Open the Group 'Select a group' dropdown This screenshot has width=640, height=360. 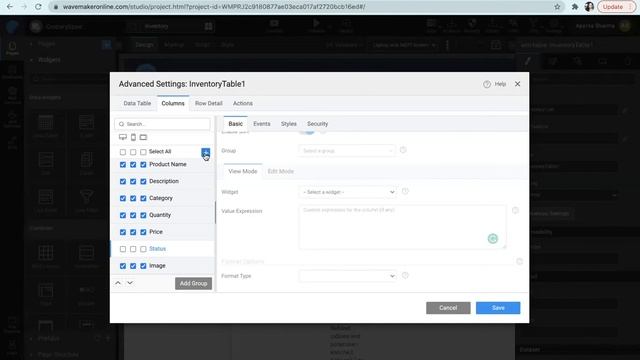click(x=347, y=151)
